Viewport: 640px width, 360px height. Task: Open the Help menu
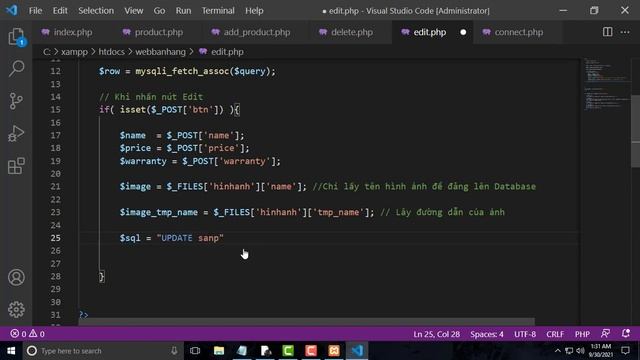click(x=254, y=11)
